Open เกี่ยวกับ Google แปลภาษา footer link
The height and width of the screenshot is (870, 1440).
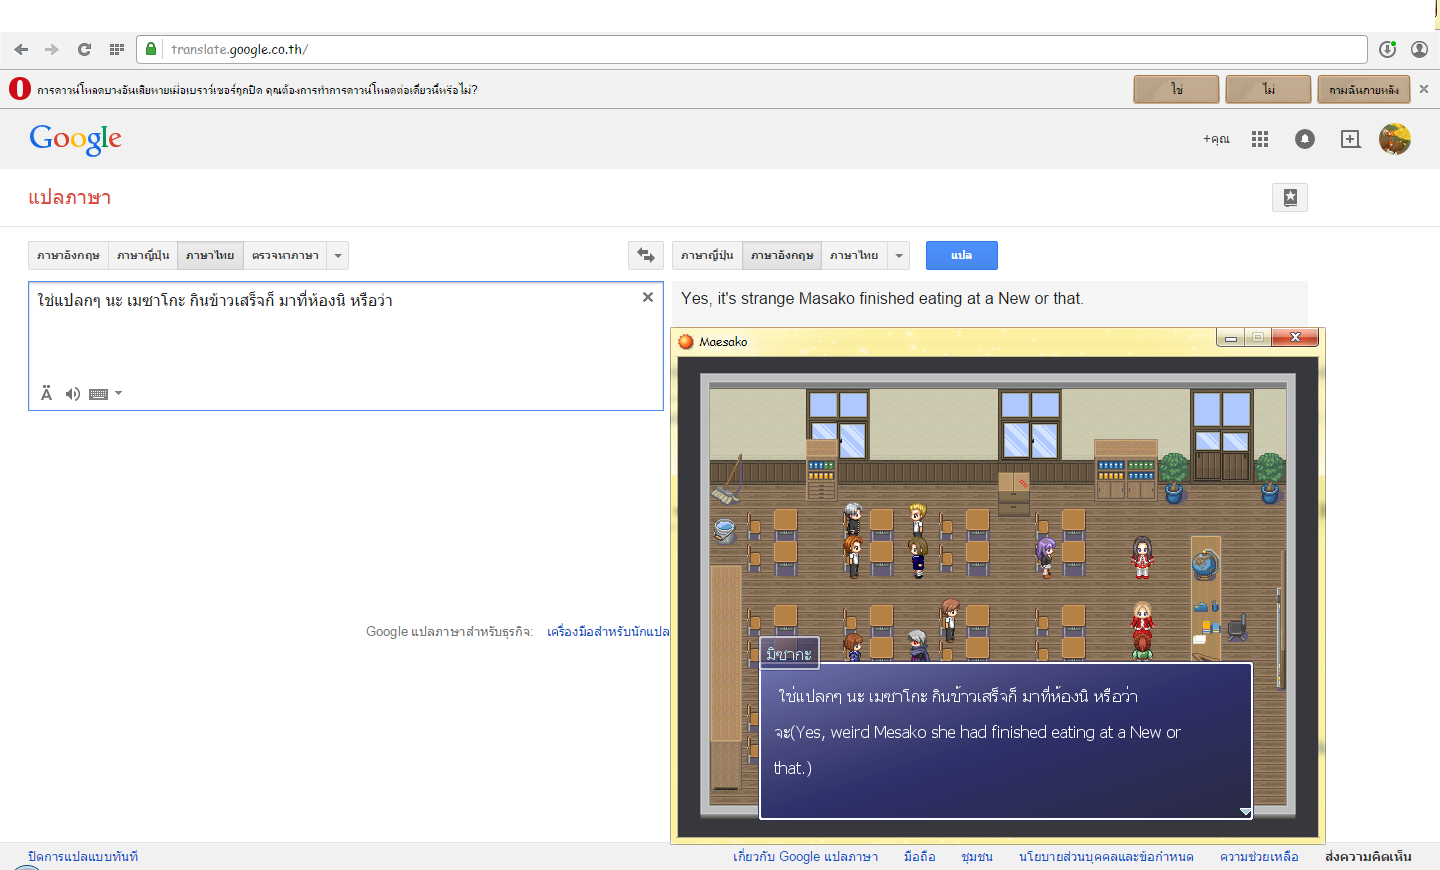point(806,856)
